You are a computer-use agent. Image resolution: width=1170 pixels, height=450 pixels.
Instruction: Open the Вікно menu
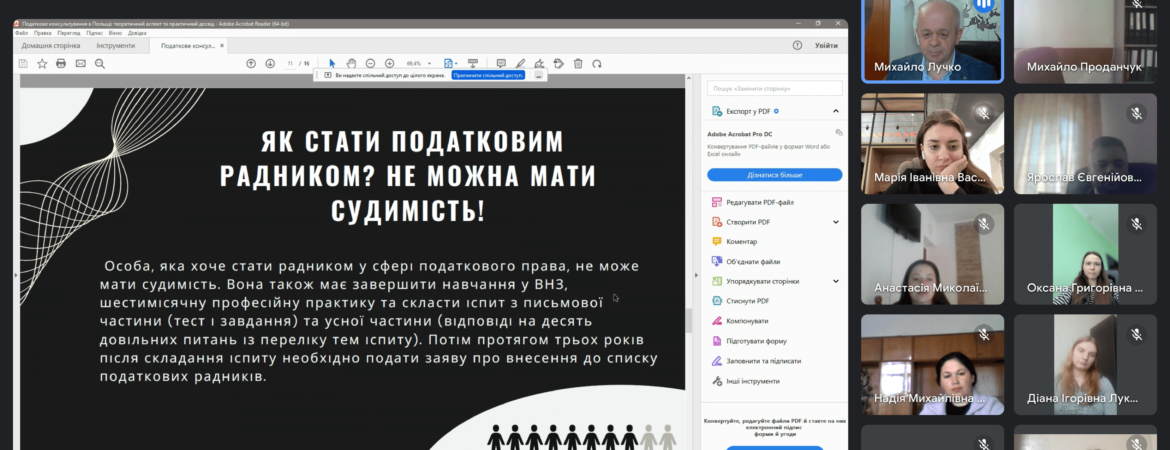point(115,33)
